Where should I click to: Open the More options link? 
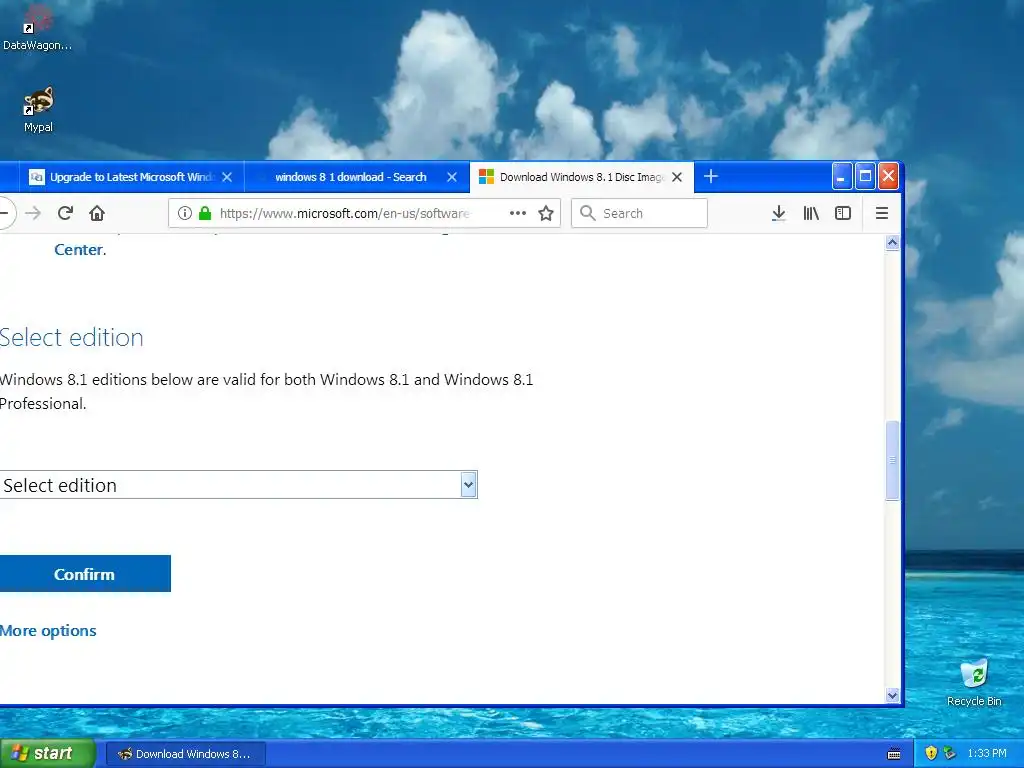[x=48, y=630]
